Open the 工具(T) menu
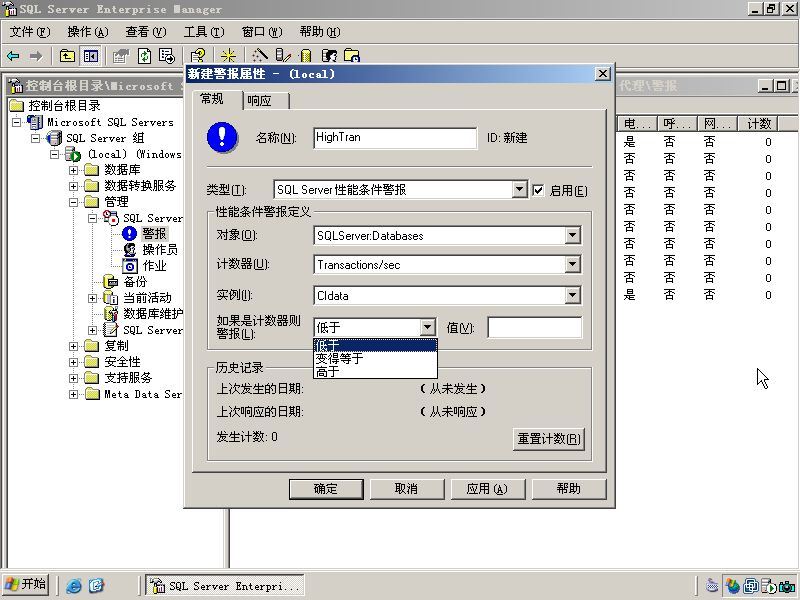Image resolution: width=800 pixels, height=600 pixels. click(204, 32)
